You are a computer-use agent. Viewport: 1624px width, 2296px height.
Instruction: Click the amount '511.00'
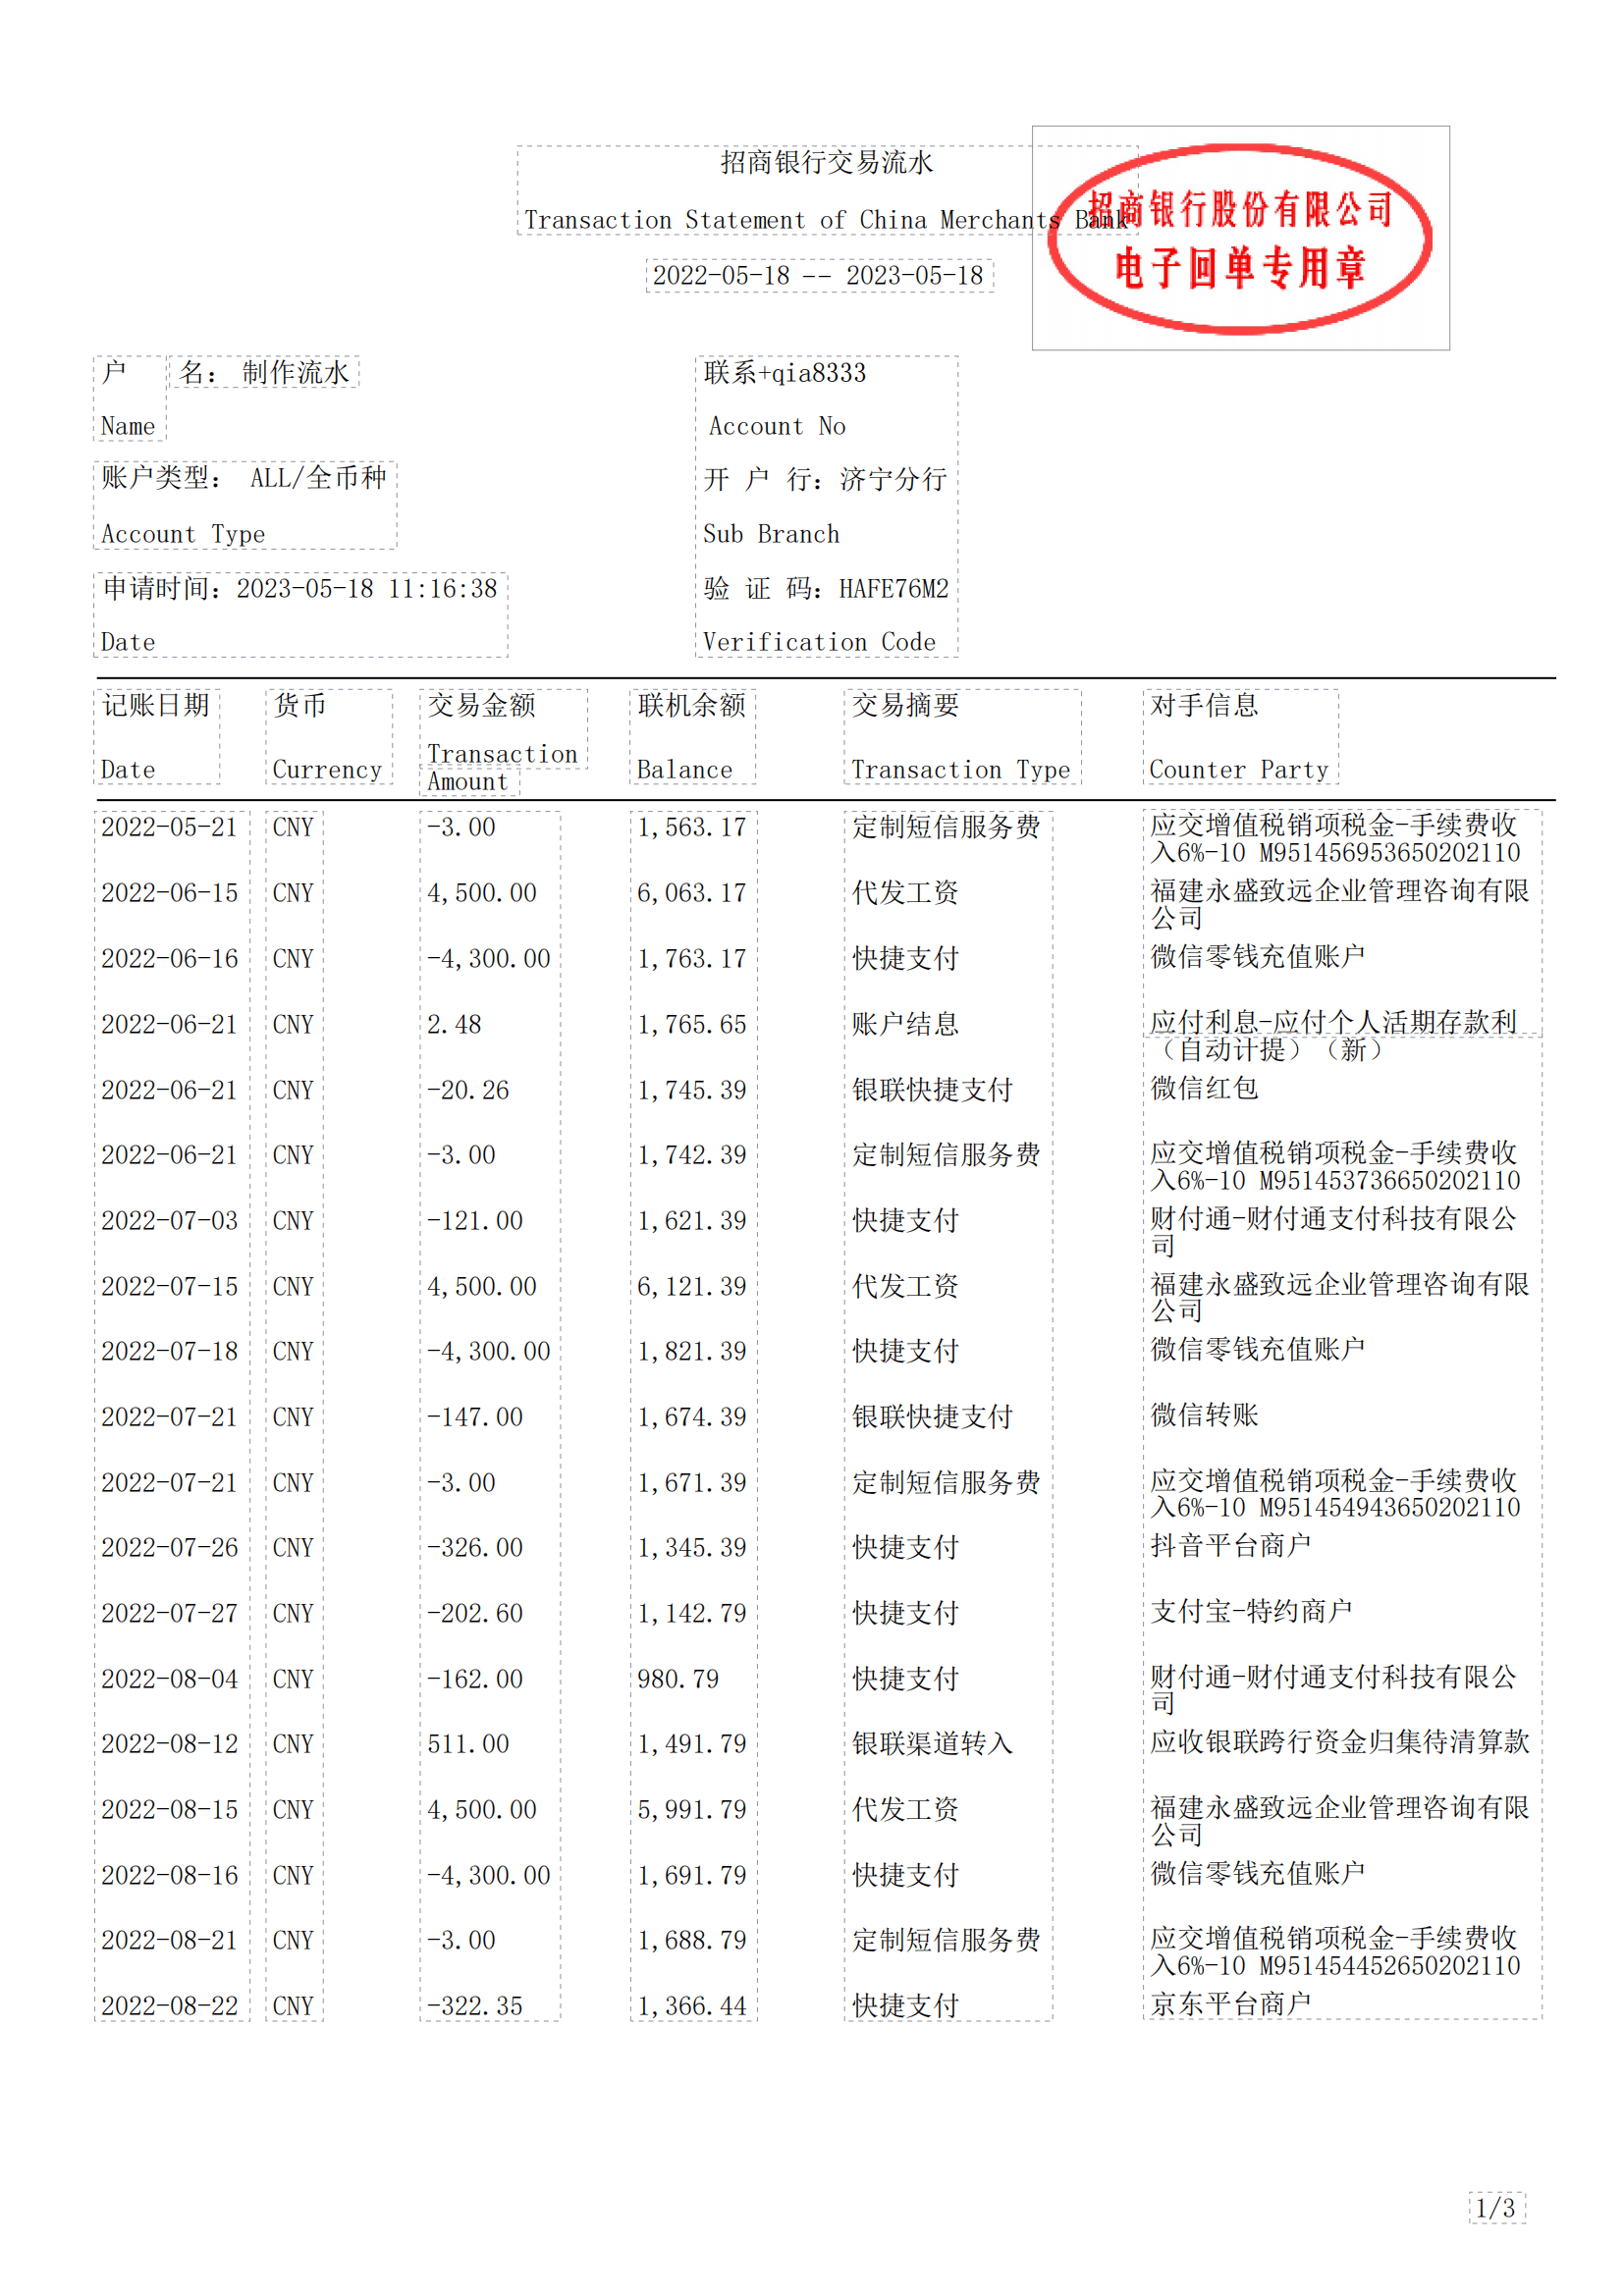[468, 1743]
